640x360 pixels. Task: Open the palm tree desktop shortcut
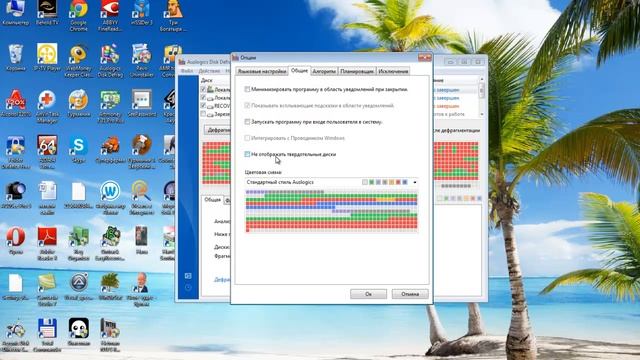pos(110,287)
